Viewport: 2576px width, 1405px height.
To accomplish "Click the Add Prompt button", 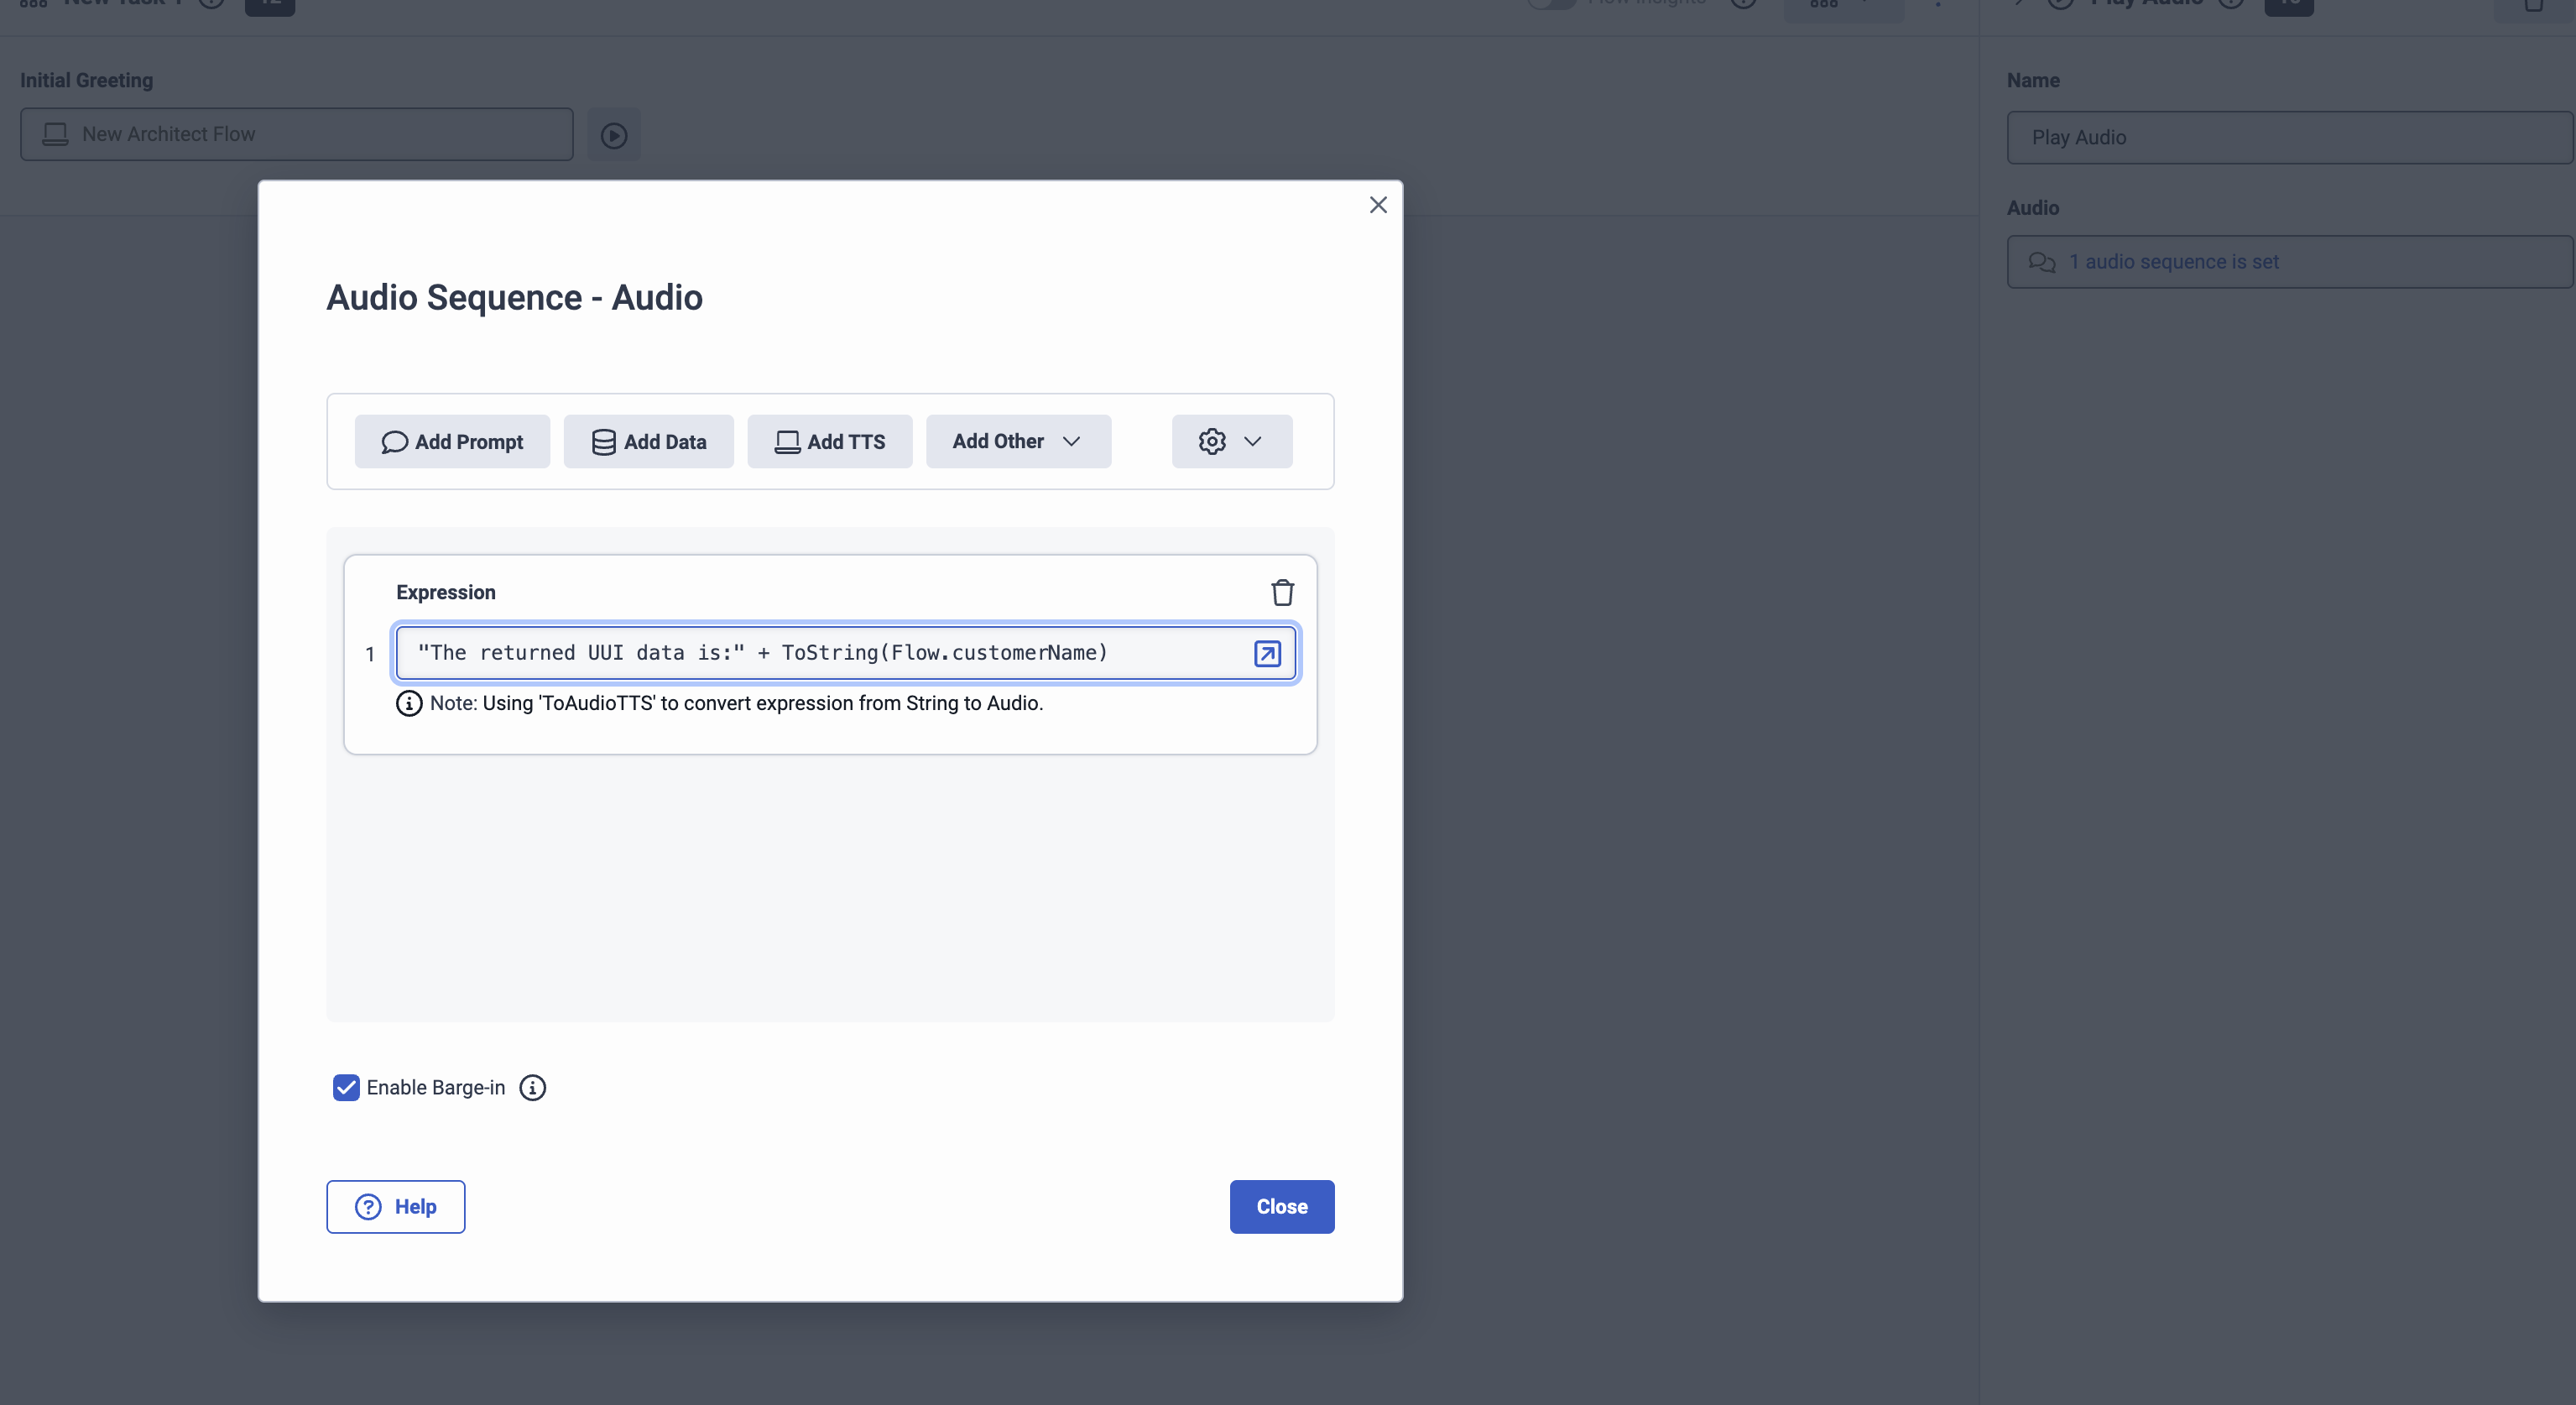I will point(452,441).
